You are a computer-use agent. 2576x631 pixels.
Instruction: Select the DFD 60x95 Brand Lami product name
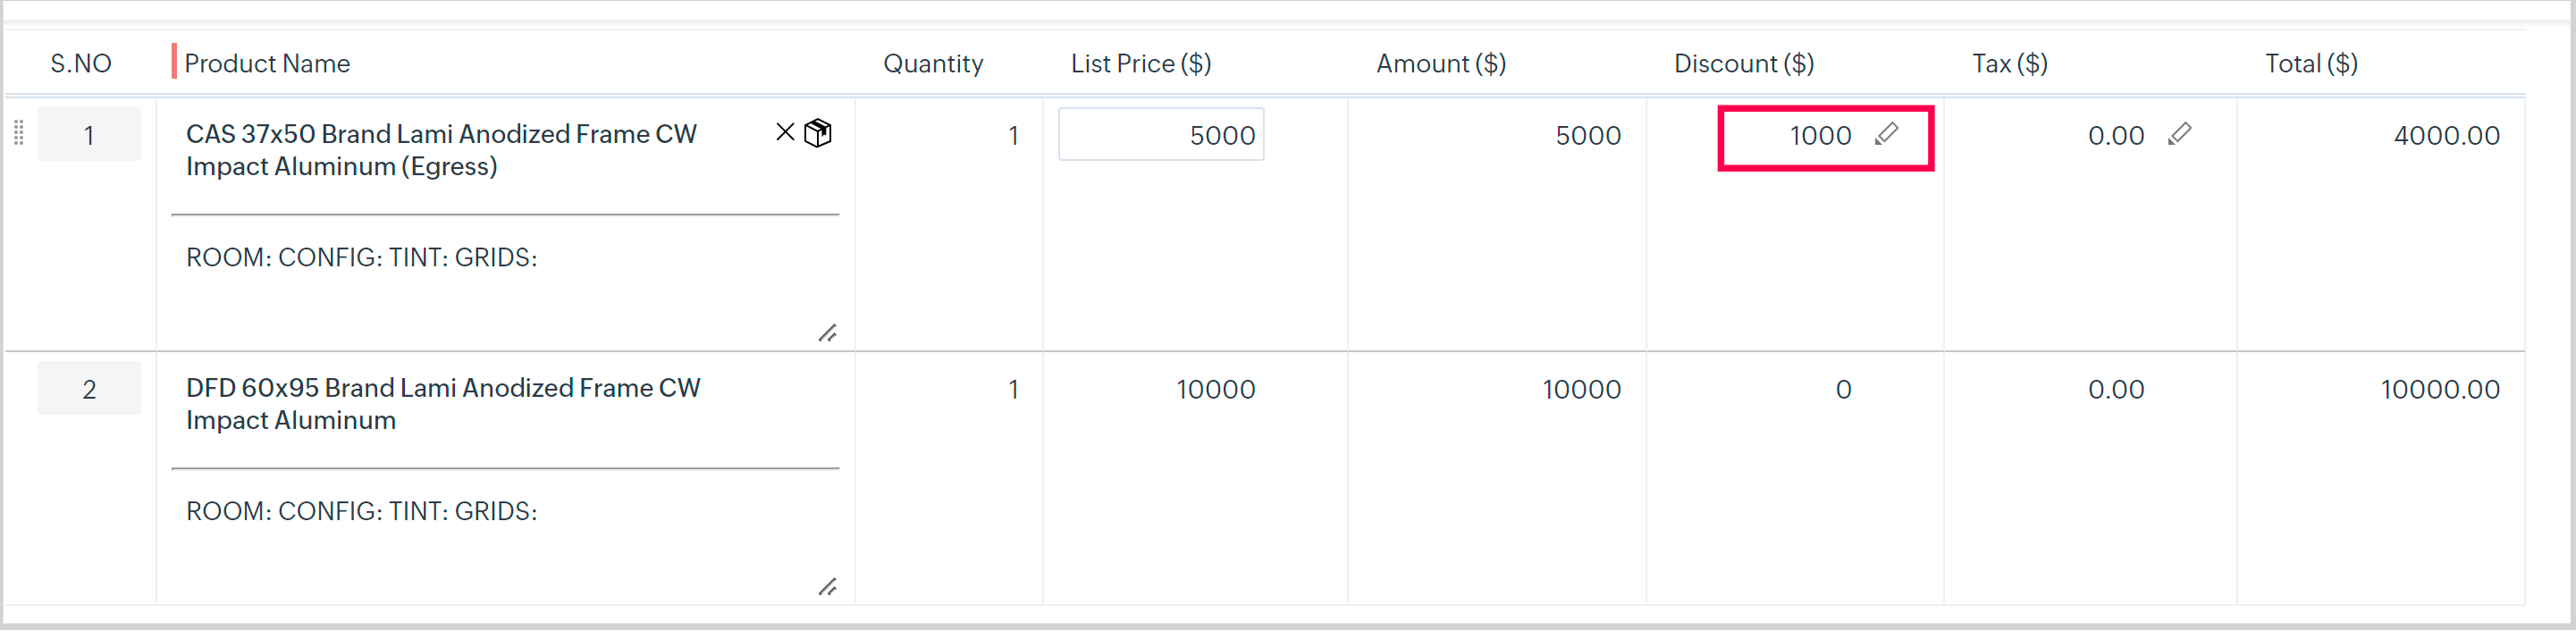[443, 404]
